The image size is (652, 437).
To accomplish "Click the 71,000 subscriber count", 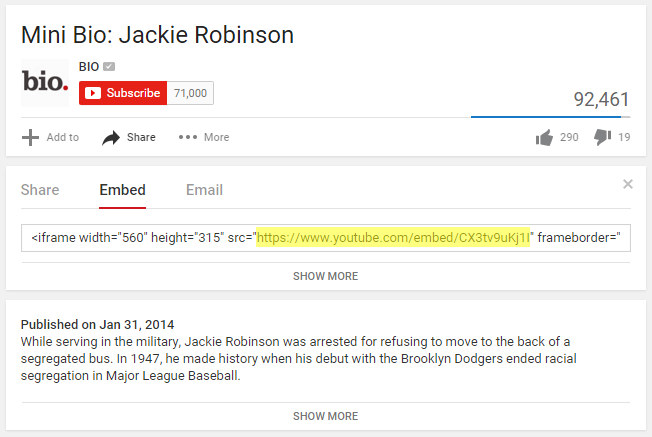I will tap(190, 93).
